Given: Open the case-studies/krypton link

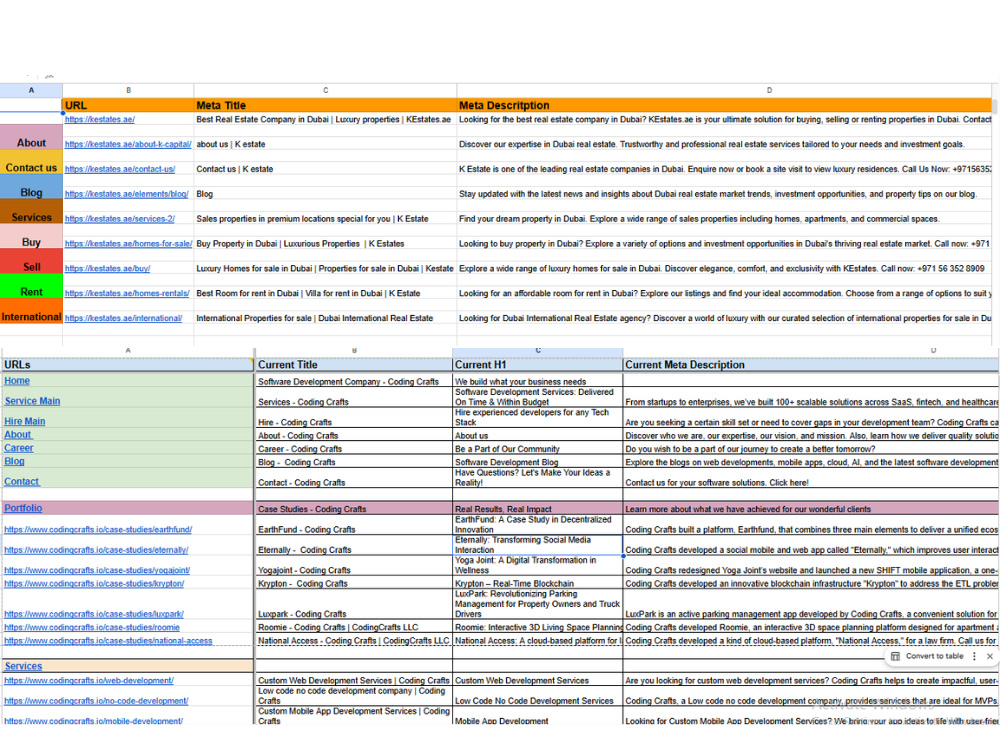Looking at the screenshot, I should point(94,584).
